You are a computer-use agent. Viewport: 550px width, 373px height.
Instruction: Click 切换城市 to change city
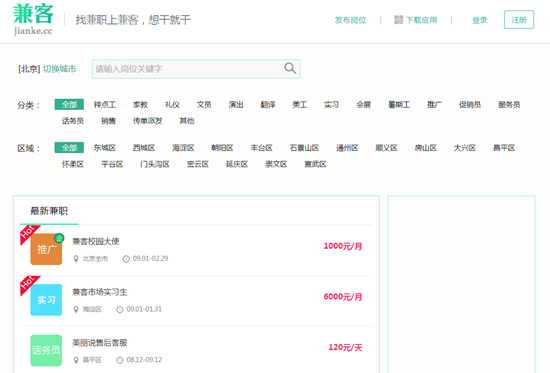pos(60,69)
